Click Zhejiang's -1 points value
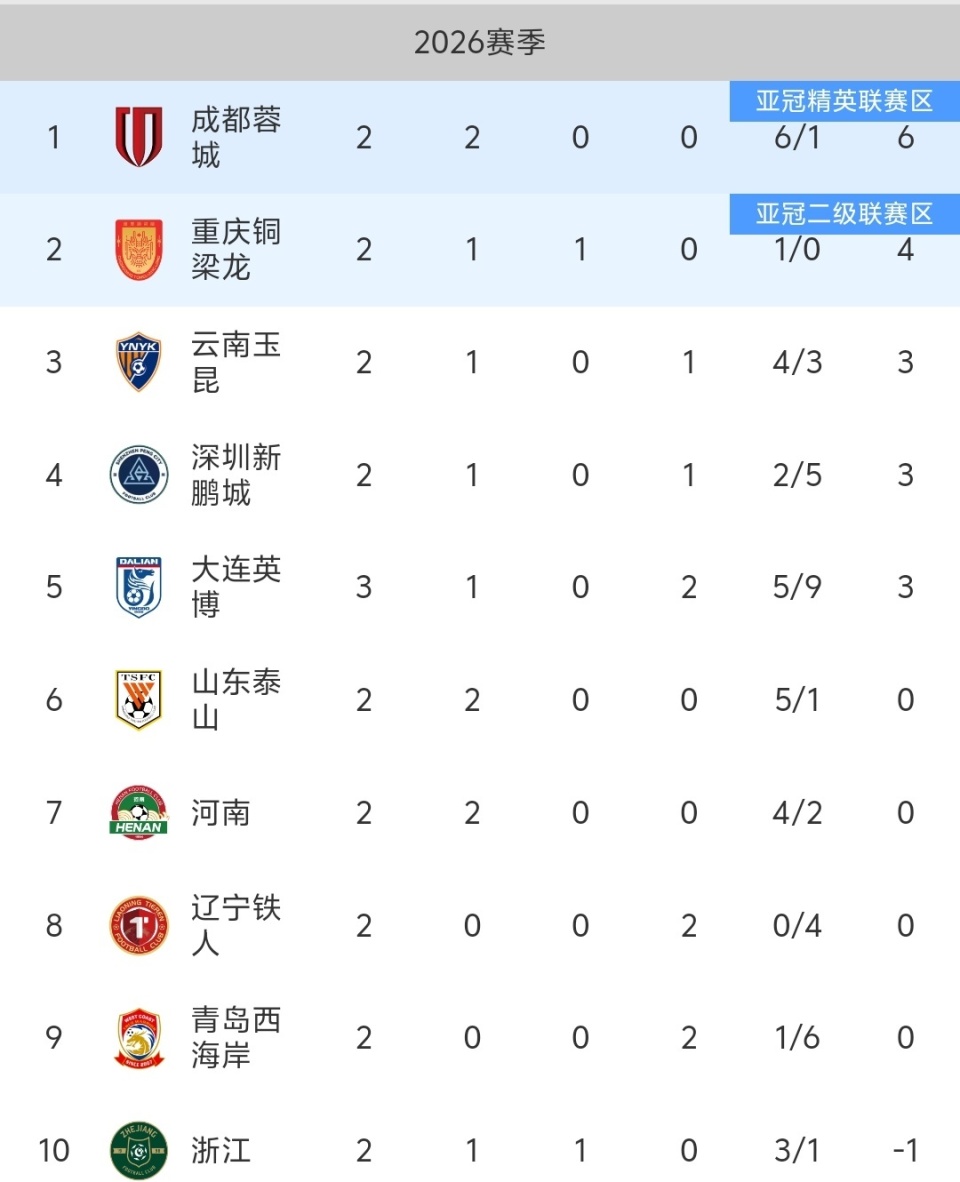This screenshot has height=1182, width=960. [905, 1150]
